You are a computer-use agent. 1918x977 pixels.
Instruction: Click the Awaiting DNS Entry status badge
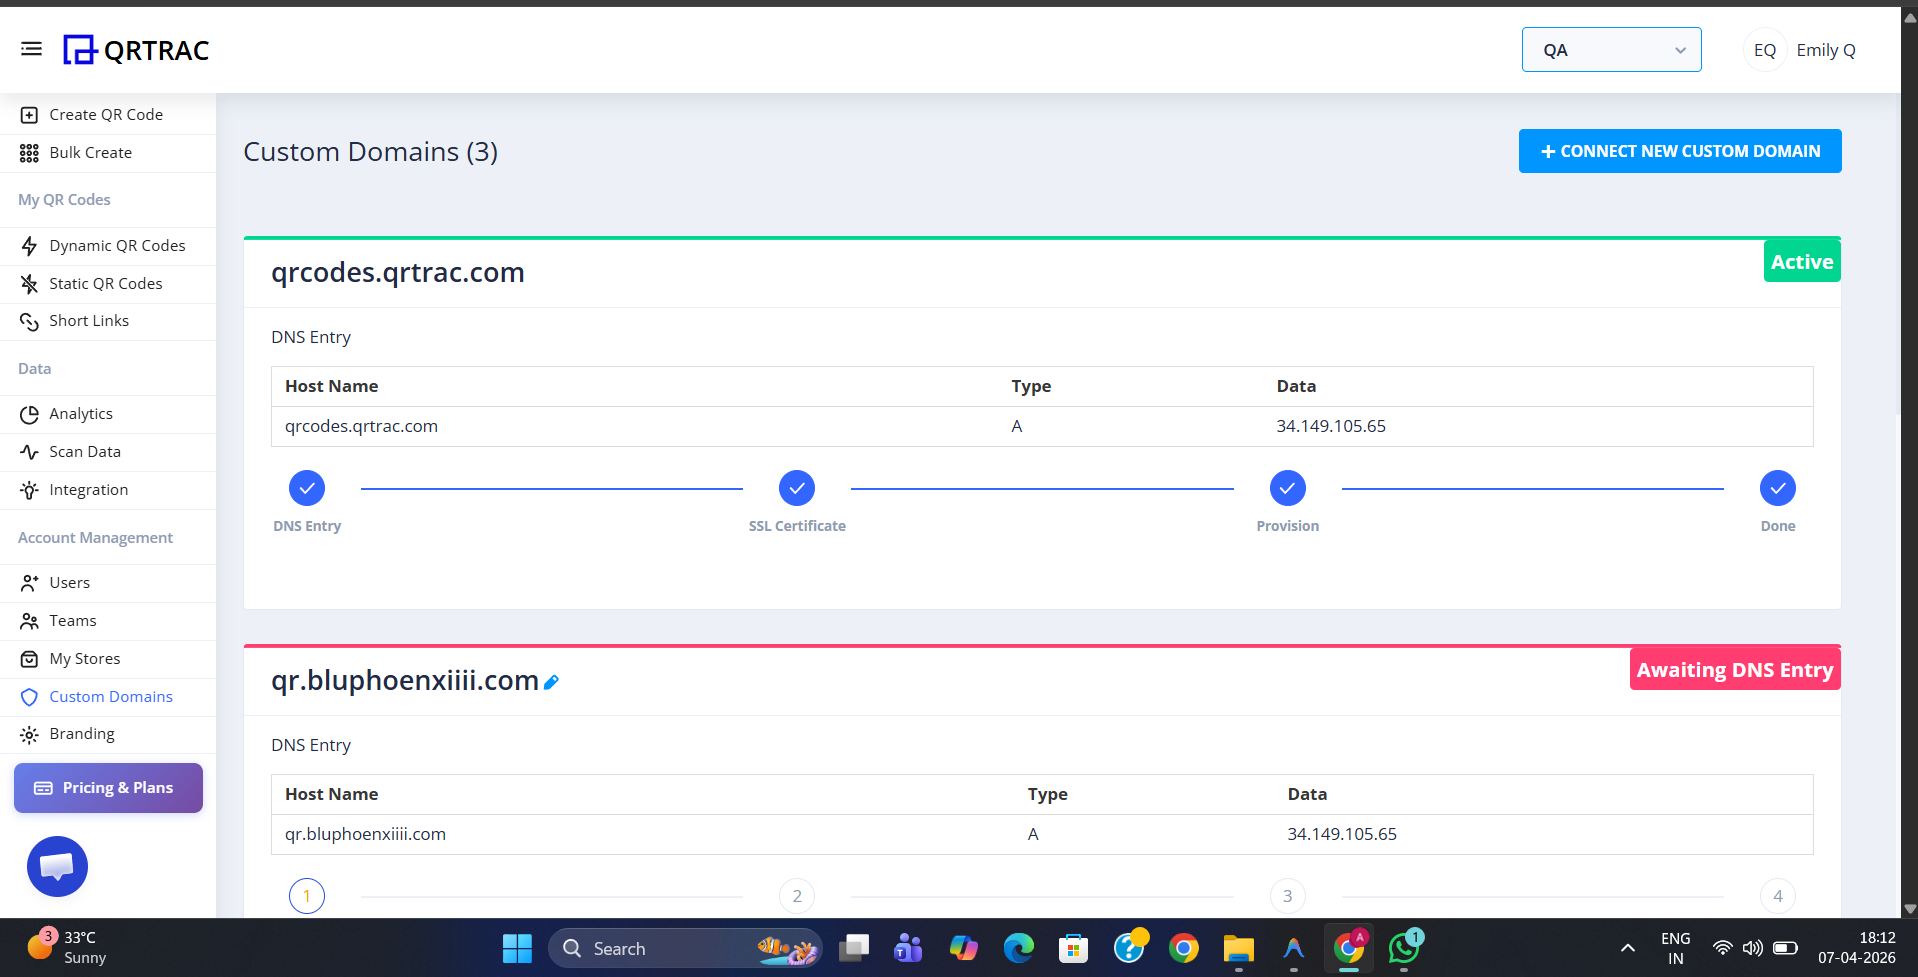(x=1734, y=670)
